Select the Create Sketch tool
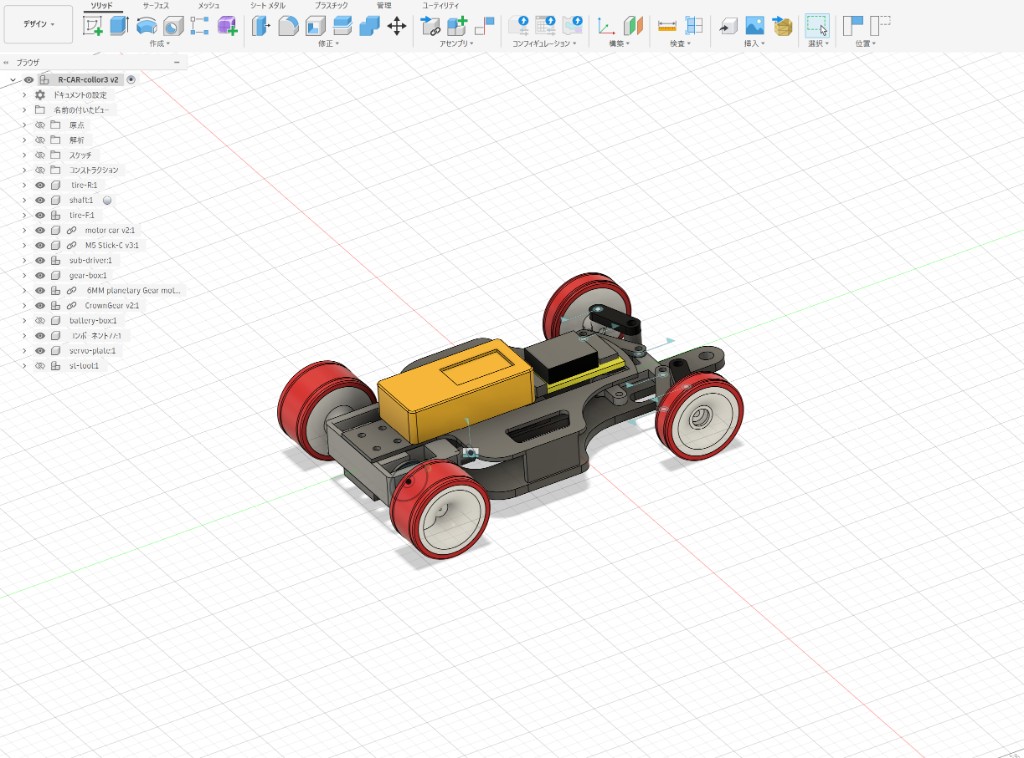The height and width of the screenshot is (758, 1024). [93, 26]
